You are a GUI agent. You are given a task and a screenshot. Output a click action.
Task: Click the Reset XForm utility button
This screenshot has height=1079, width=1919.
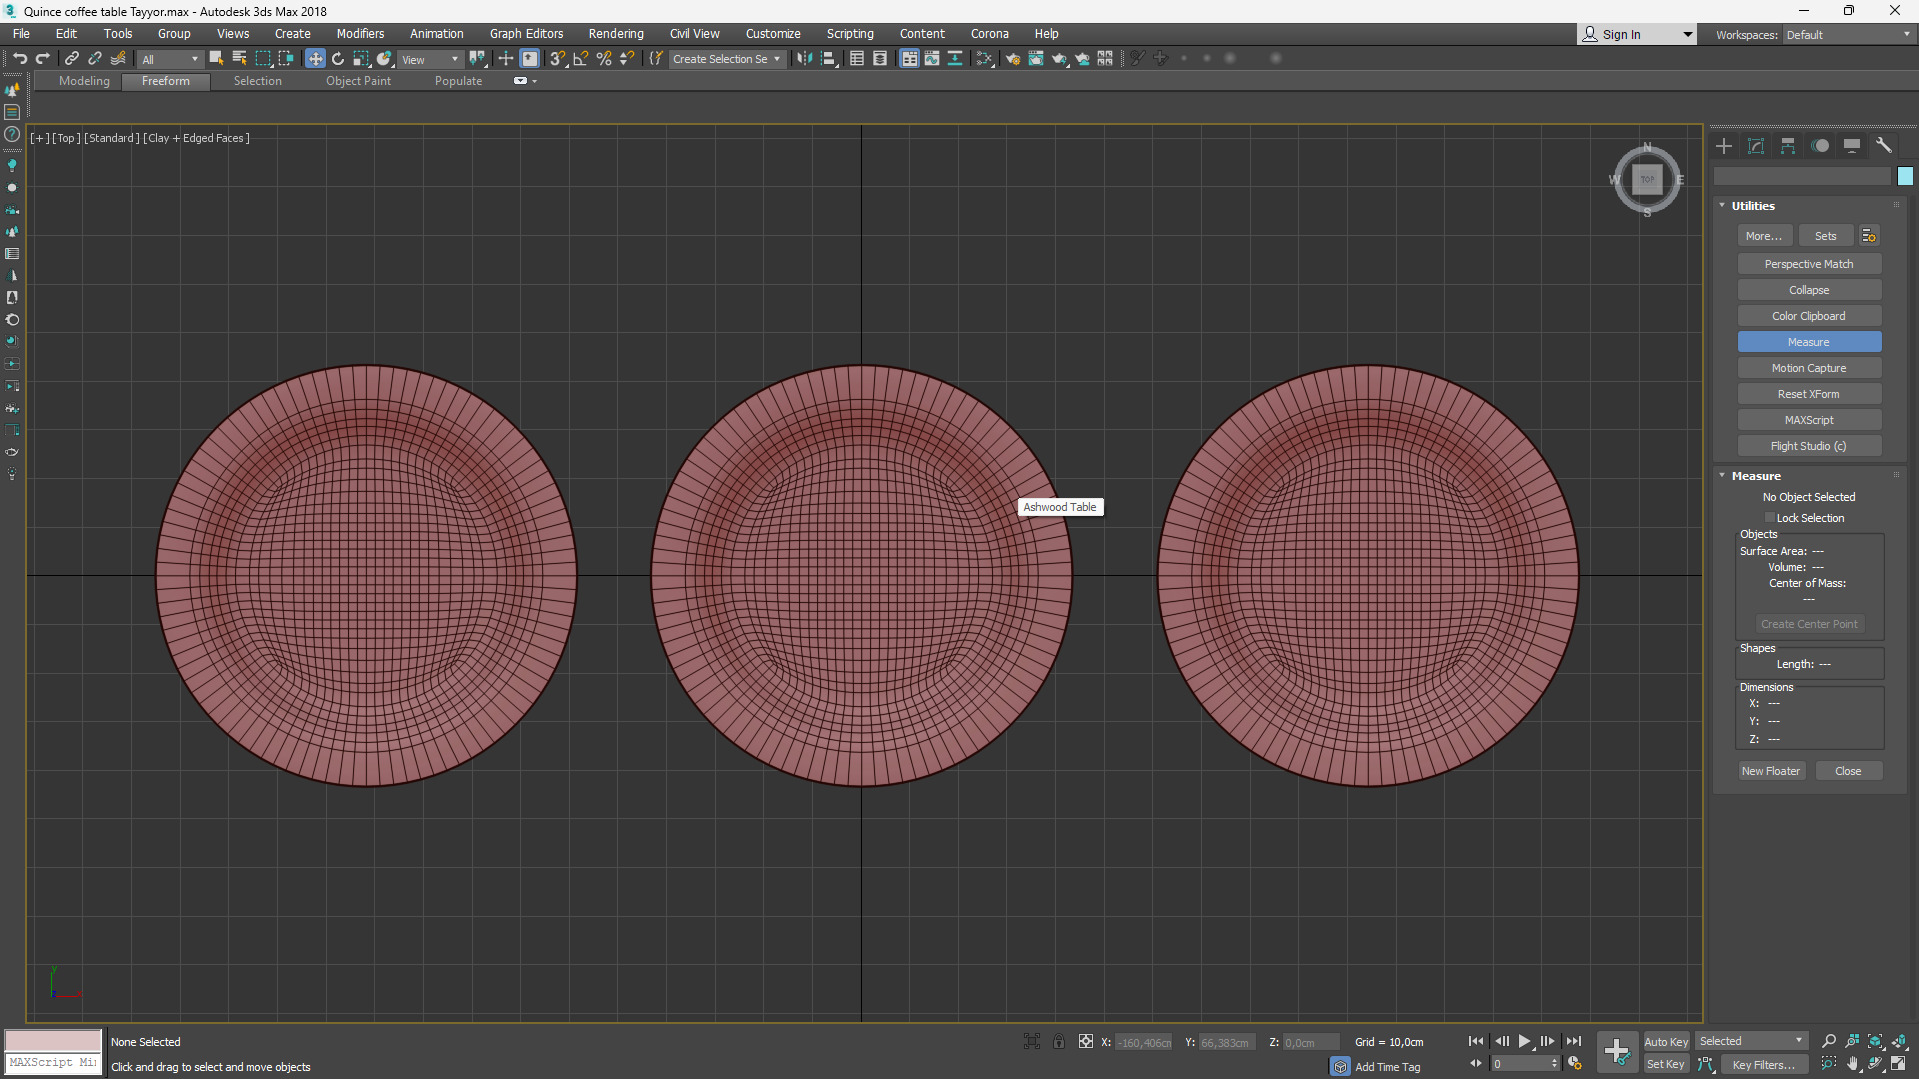[1809, 394]
